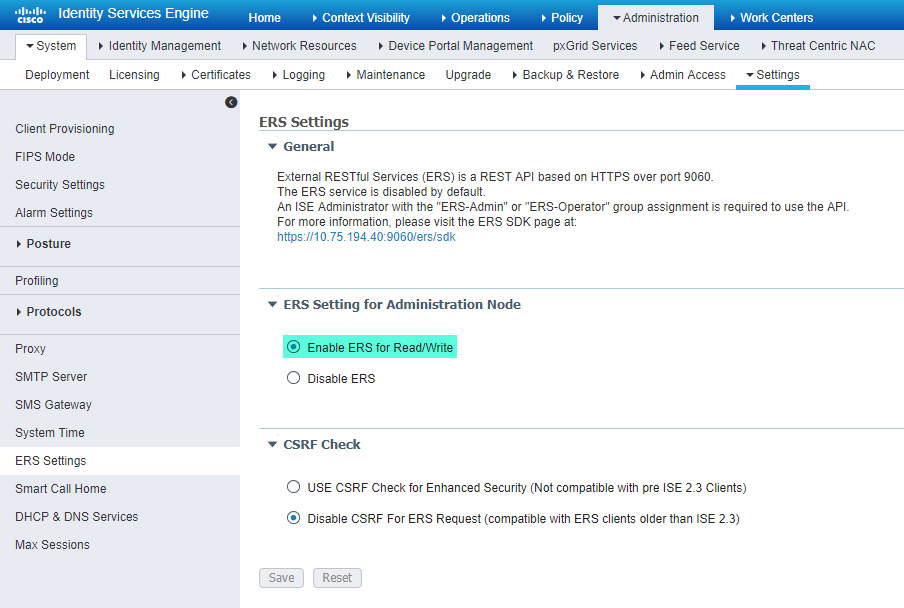Screen dimensions: 904x608
Task: Go to the Upgrade tab
Action: [468, 75]
